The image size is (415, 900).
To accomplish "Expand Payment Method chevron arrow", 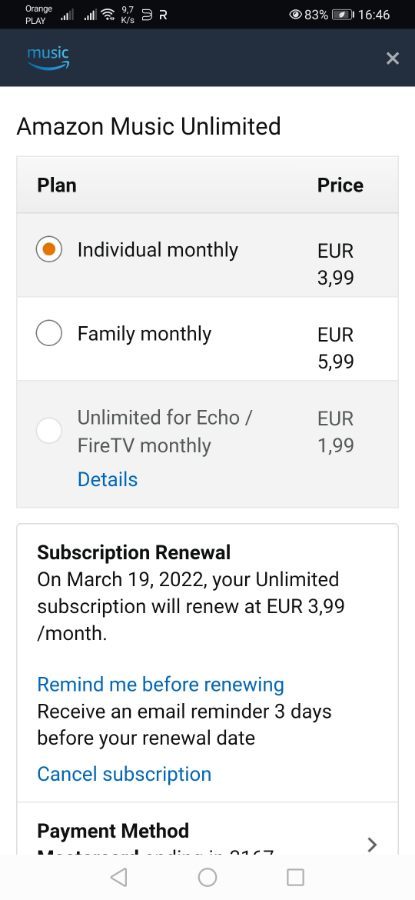I will pyautogui.click(x=372, y=844).
